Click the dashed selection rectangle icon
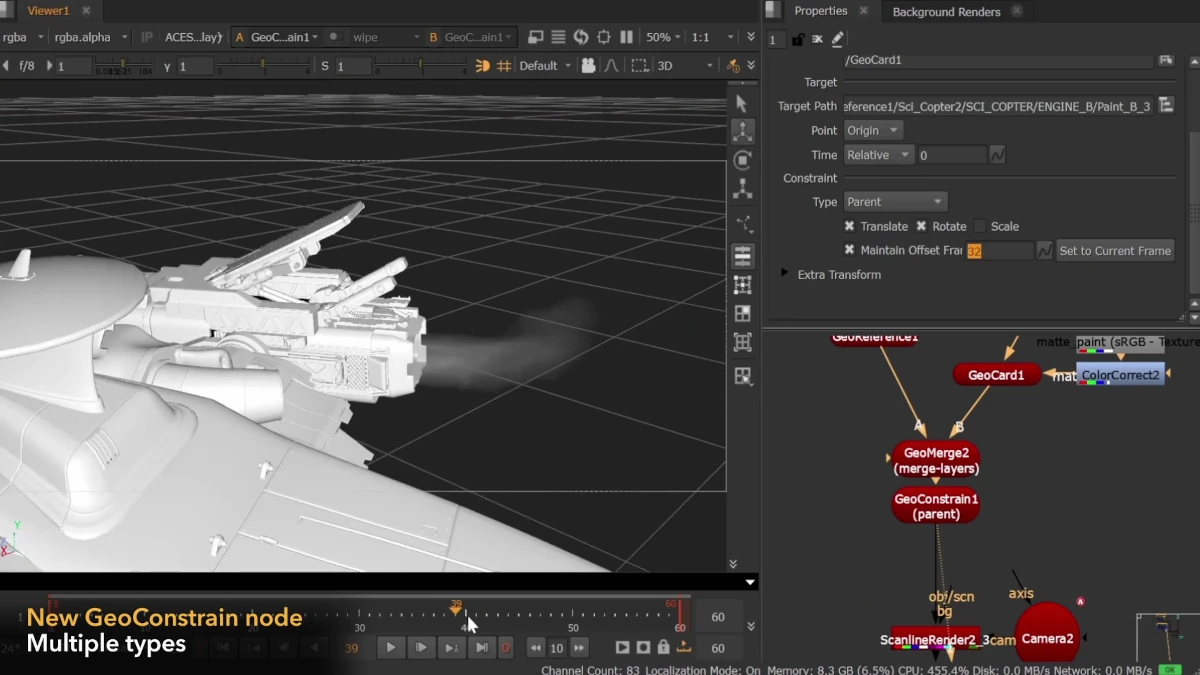Image resolution: width=1200 pixels, height=675 pixels. click(638, 66)
